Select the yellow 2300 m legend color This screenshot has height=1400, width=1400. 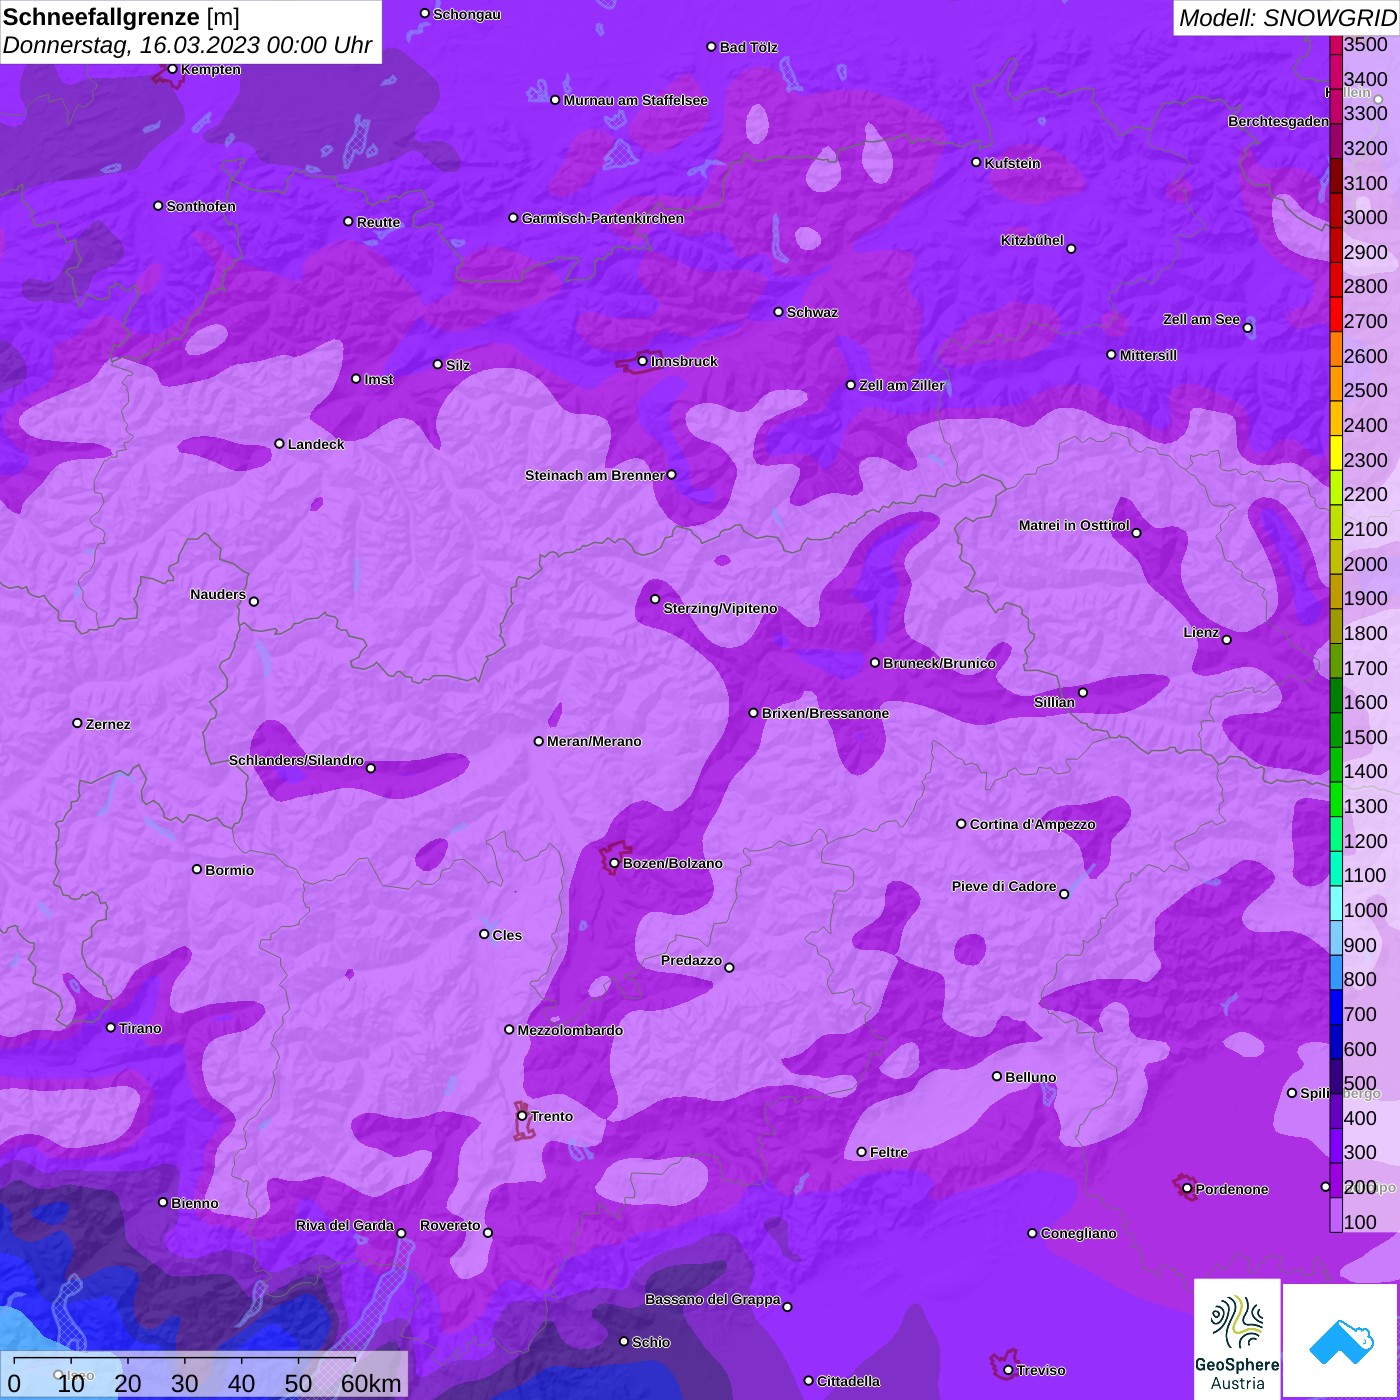click(1336, 452)
